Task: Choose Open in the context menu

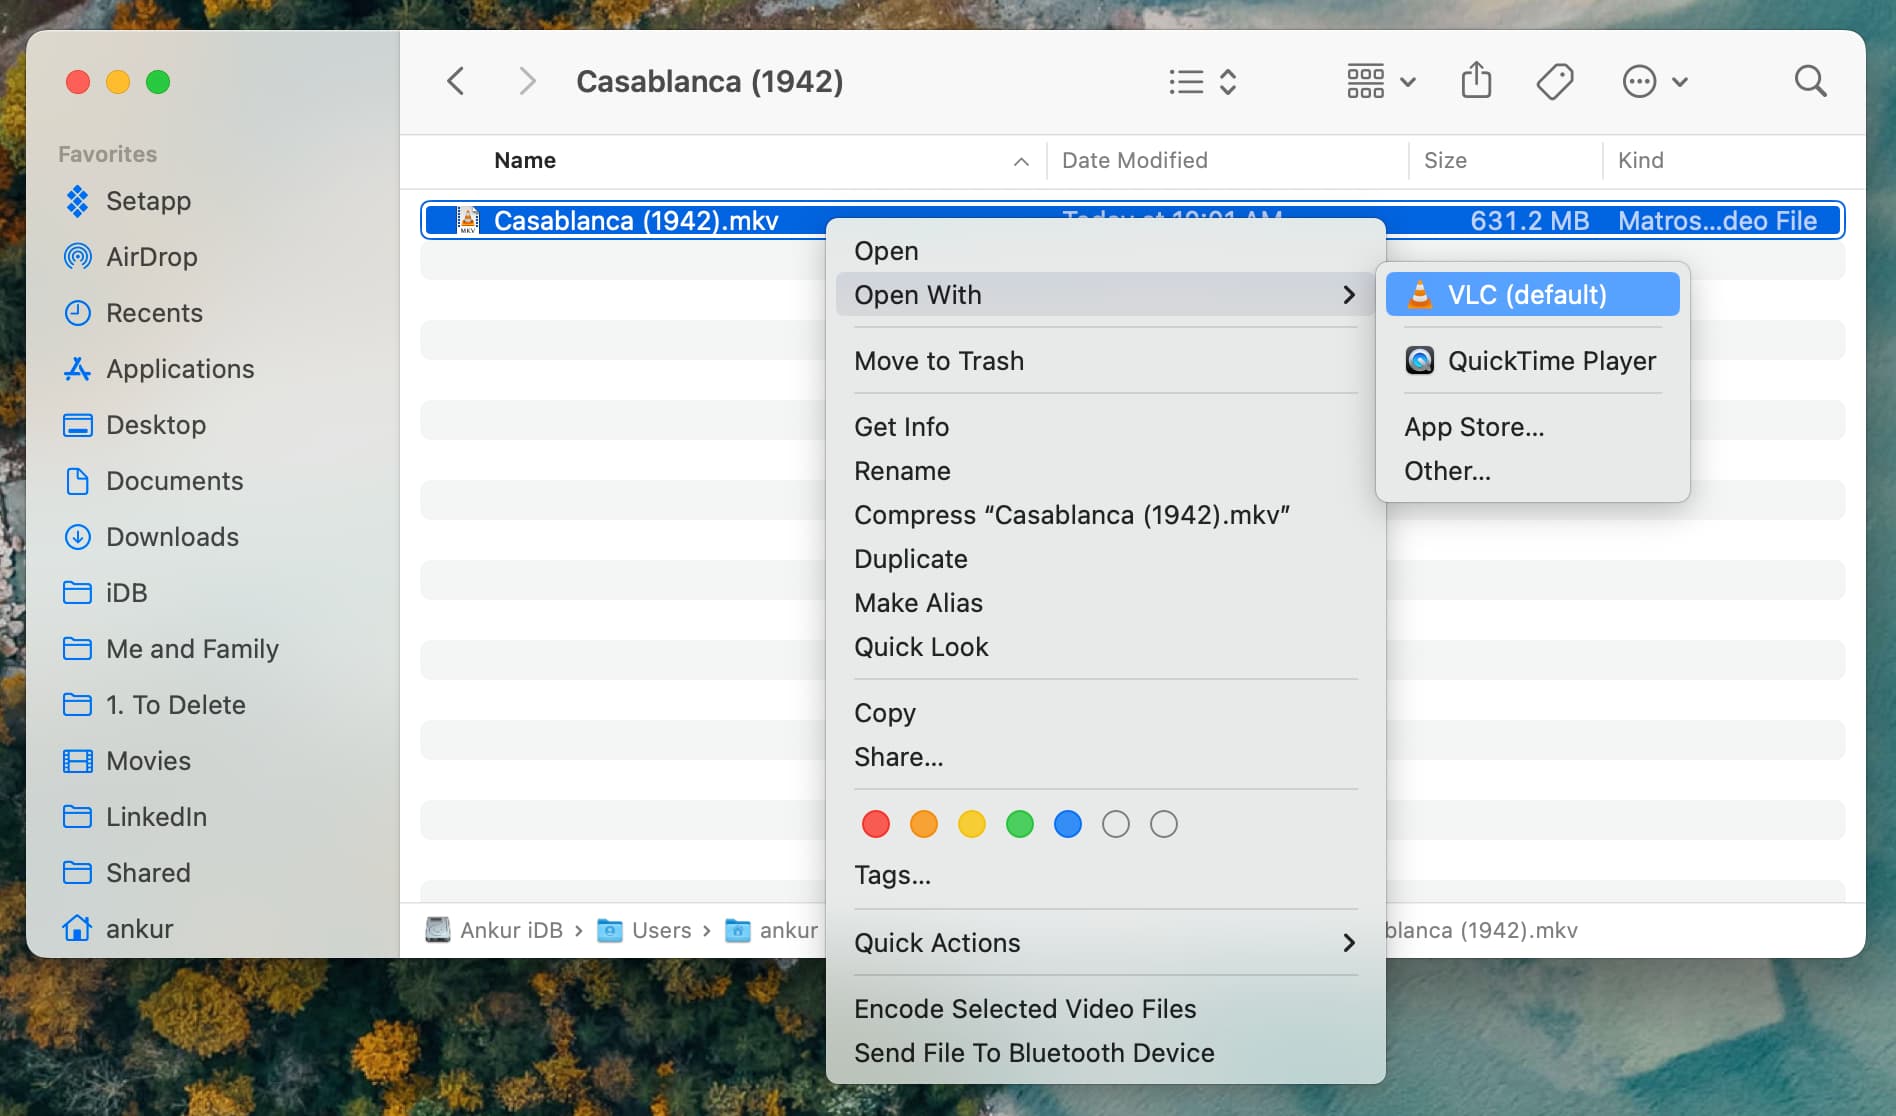Action: (x=1105, y=251)
